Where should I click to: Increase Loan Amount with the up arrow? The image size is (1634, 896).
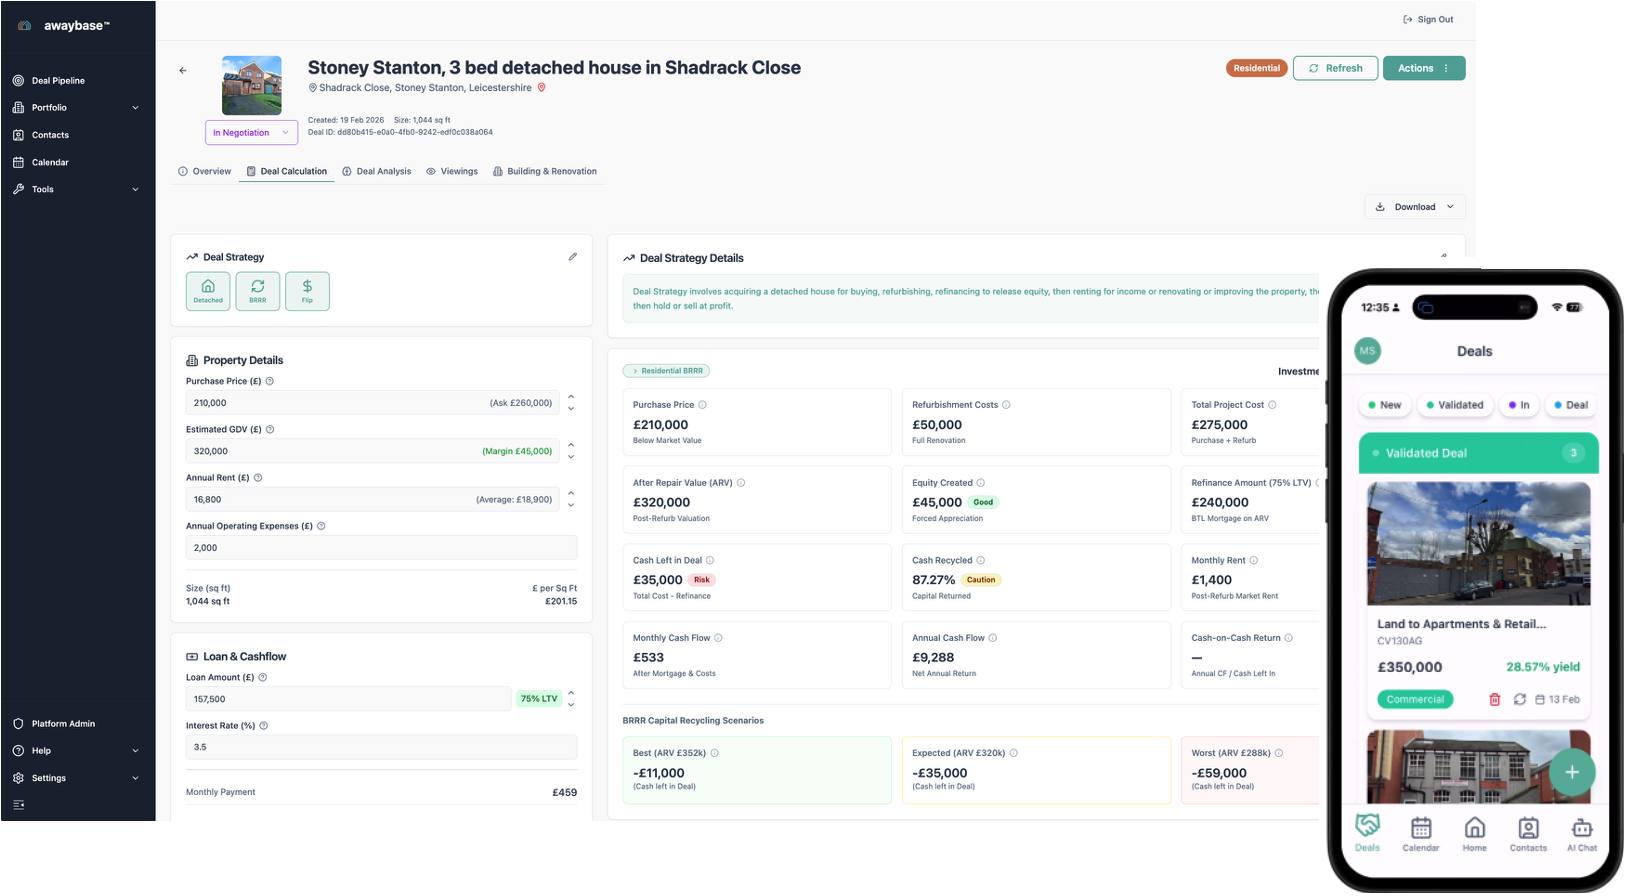click(x=571, y=693)
